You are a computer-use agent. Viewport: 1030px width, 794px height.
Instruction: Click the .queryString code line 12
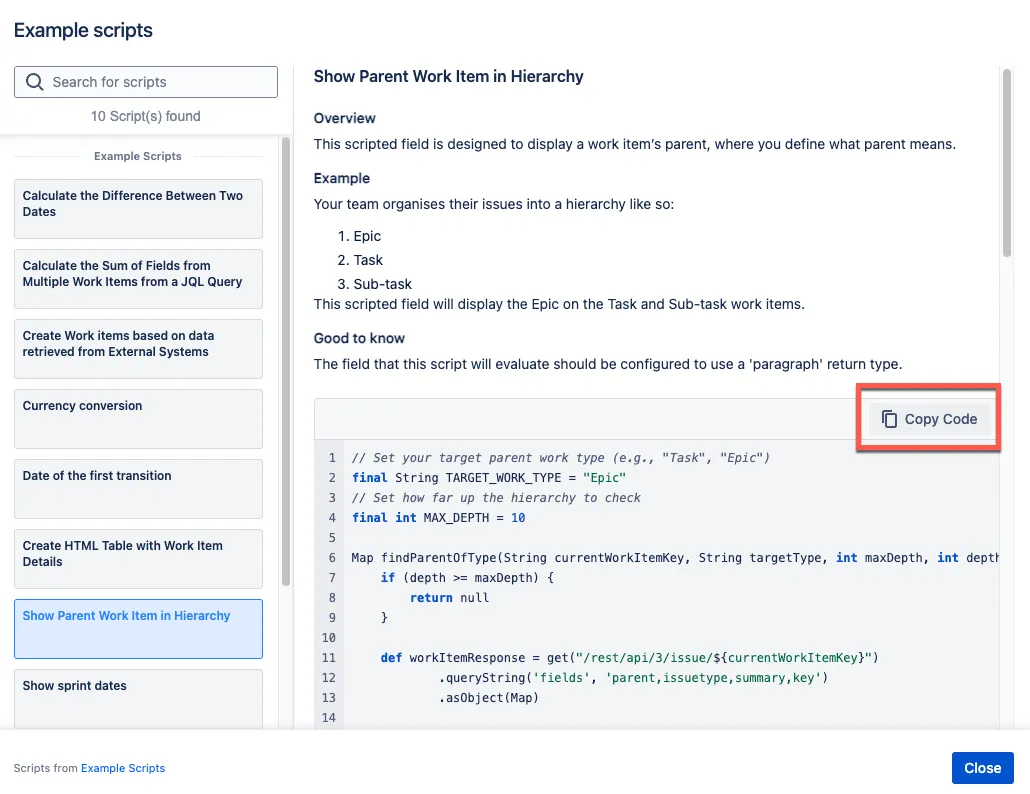(633, 678)
